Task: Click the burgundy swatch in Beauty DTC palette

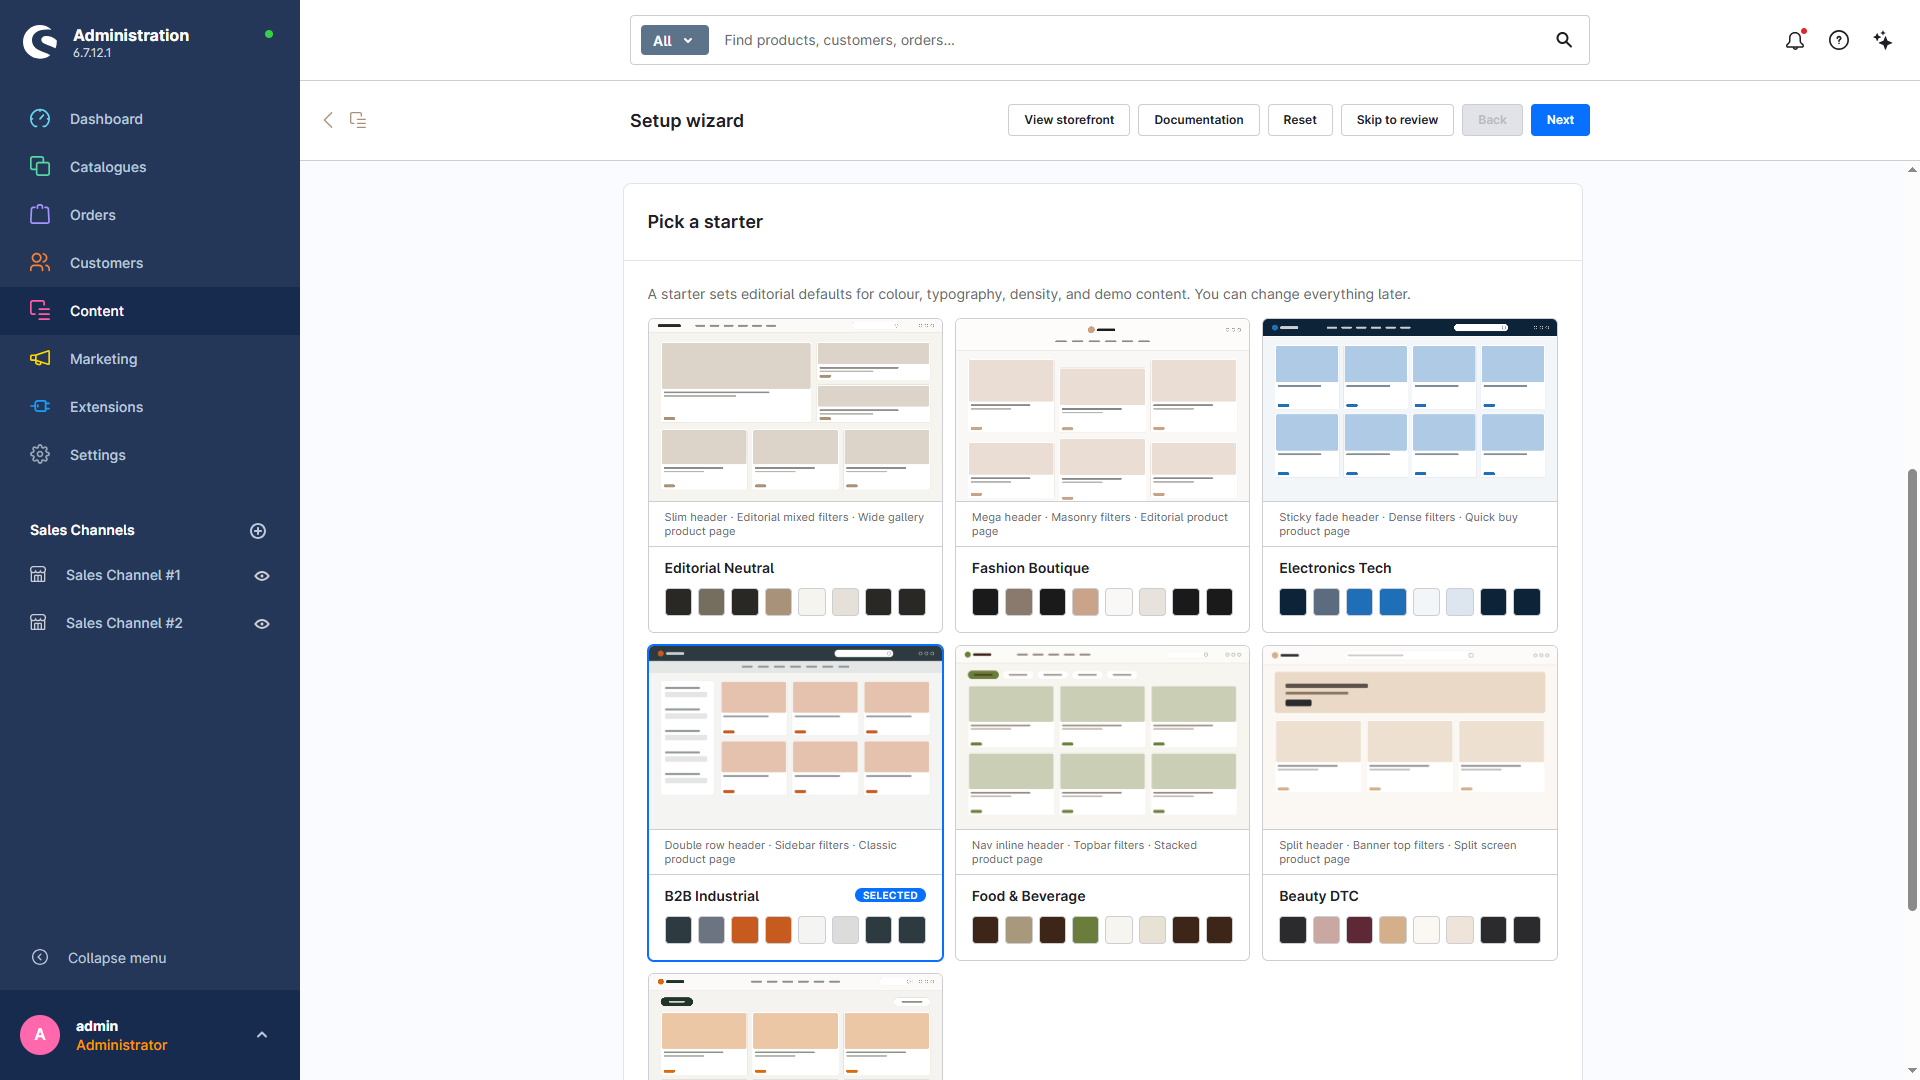Action: click(1359, 930)
